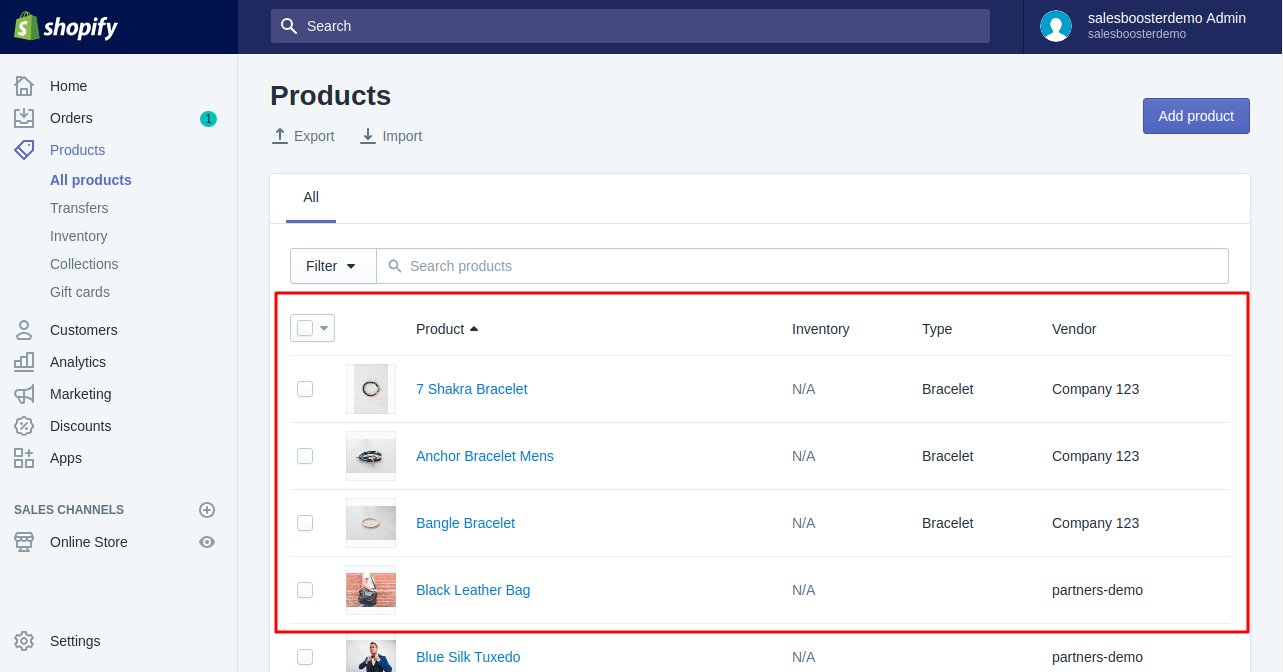1283x672 pixels.
Task: Add a sales channel with plus icon
Action: [207, 510]
